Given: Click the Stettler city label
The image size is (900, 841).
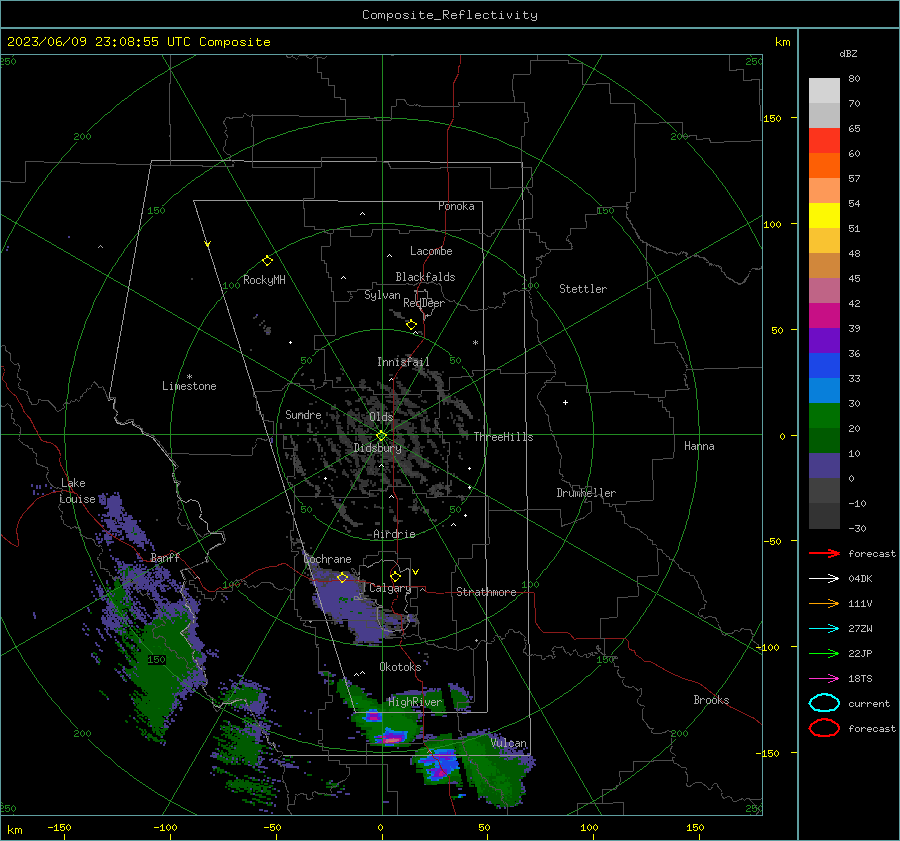Looking at the screenshot, I should point(583,289).
